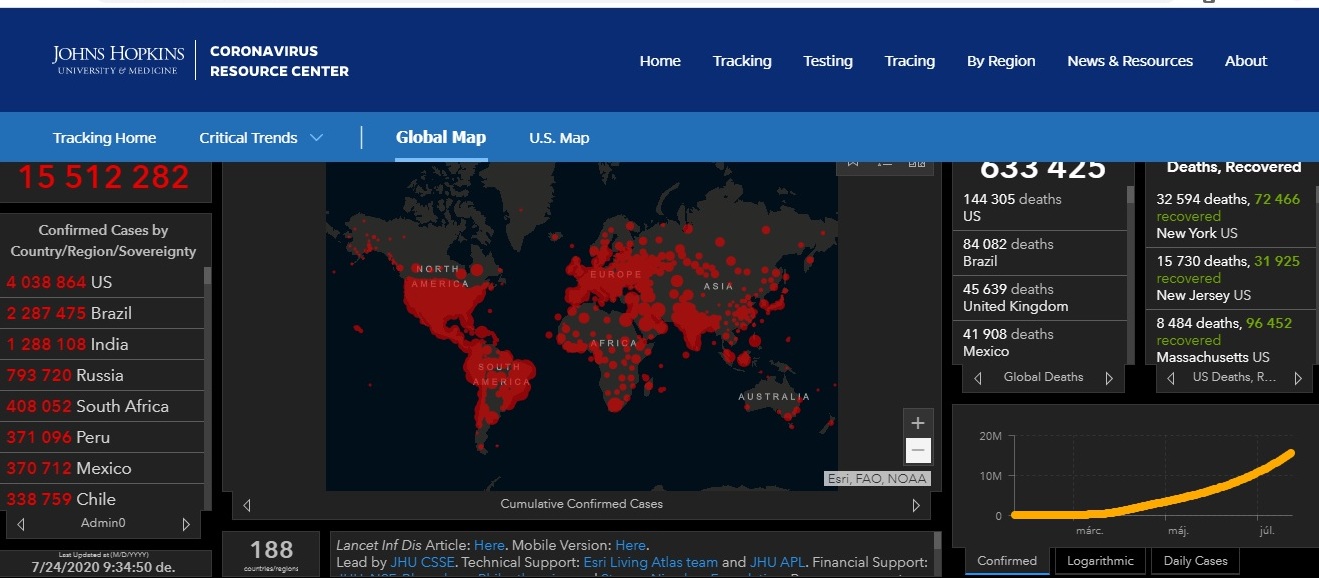Click the 15 512 282 total confirmed figure

[104, 177]
